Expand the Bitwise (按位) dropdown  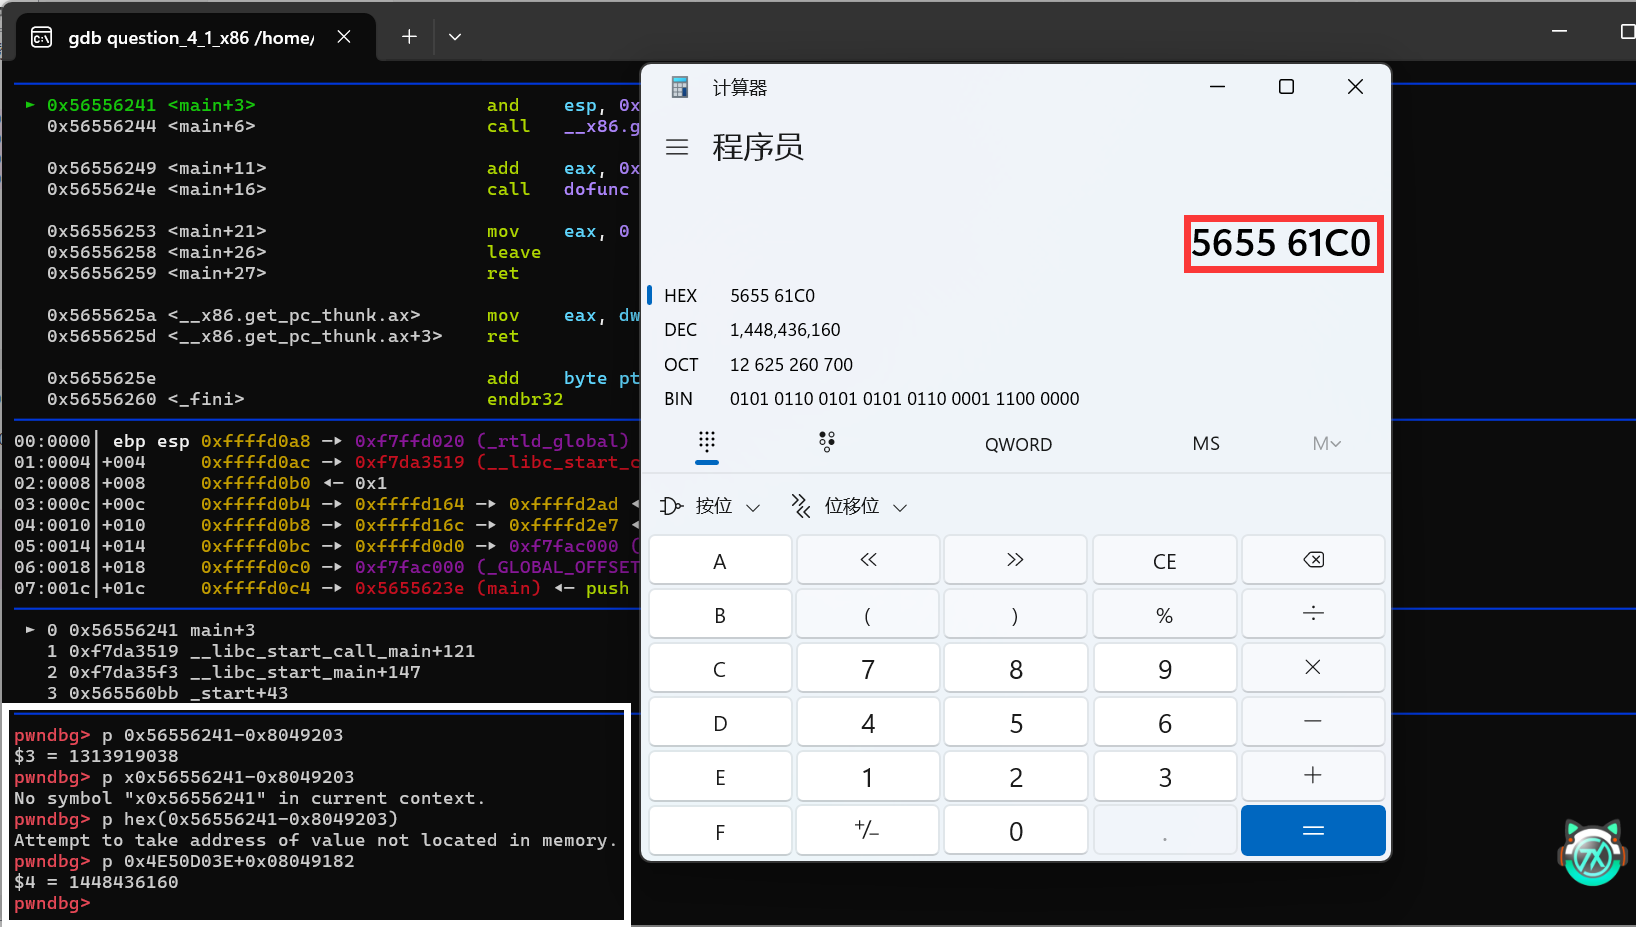pos(710,506)
